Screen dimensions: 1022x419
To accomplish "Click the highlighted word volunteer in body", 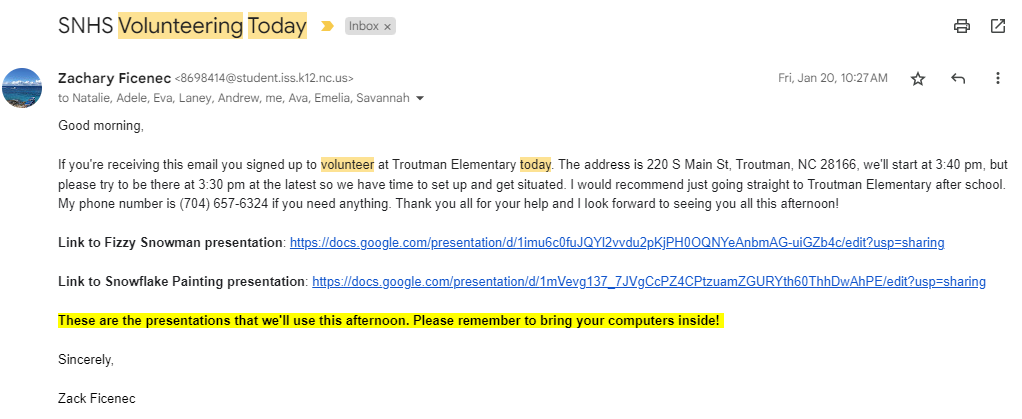I will [x=347, y=165].
